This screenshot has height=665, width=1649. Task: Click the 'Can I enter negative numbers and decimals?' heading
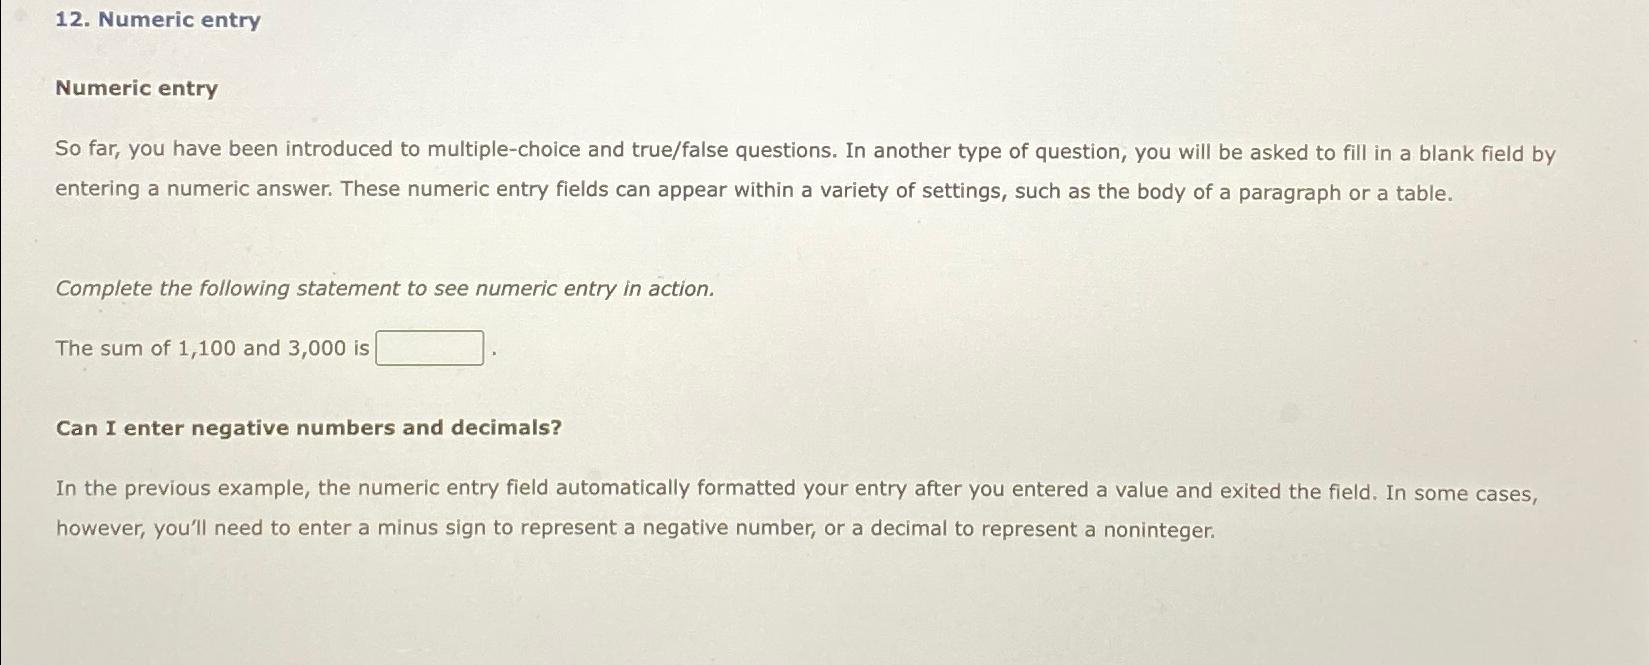click(307, 427)
